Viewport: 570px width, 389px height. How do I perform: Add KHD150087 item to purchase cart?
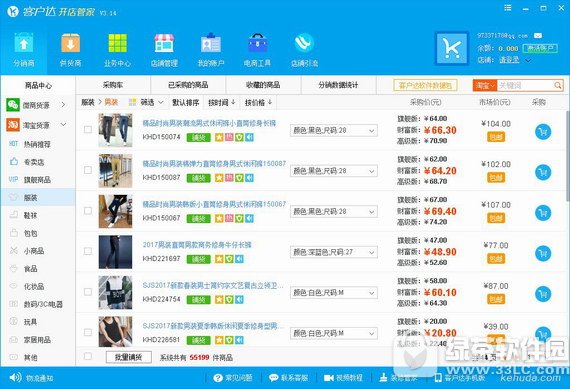click(543, 172)
